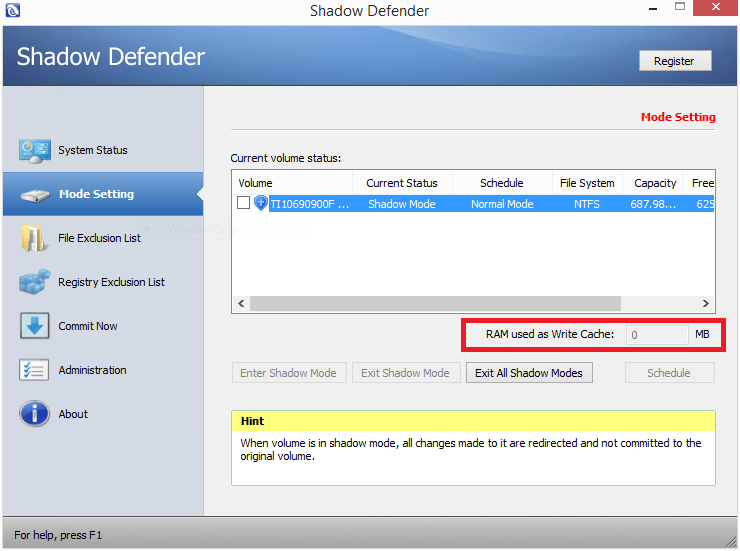Screen dimensions: 740x551
Task: Click the RAM used as Write Cache field
Action: [657, 334]
